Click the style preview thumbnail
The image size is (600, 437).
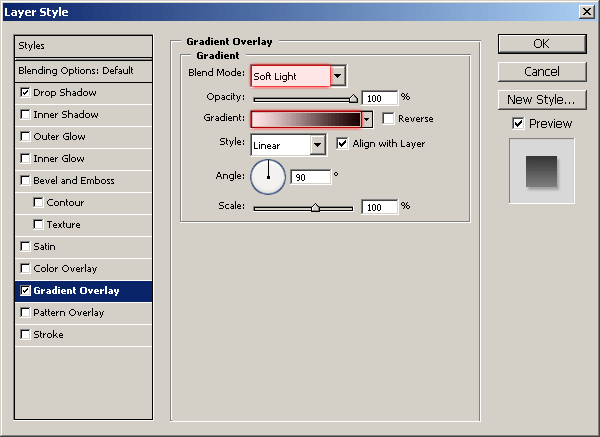click(541, 171)
